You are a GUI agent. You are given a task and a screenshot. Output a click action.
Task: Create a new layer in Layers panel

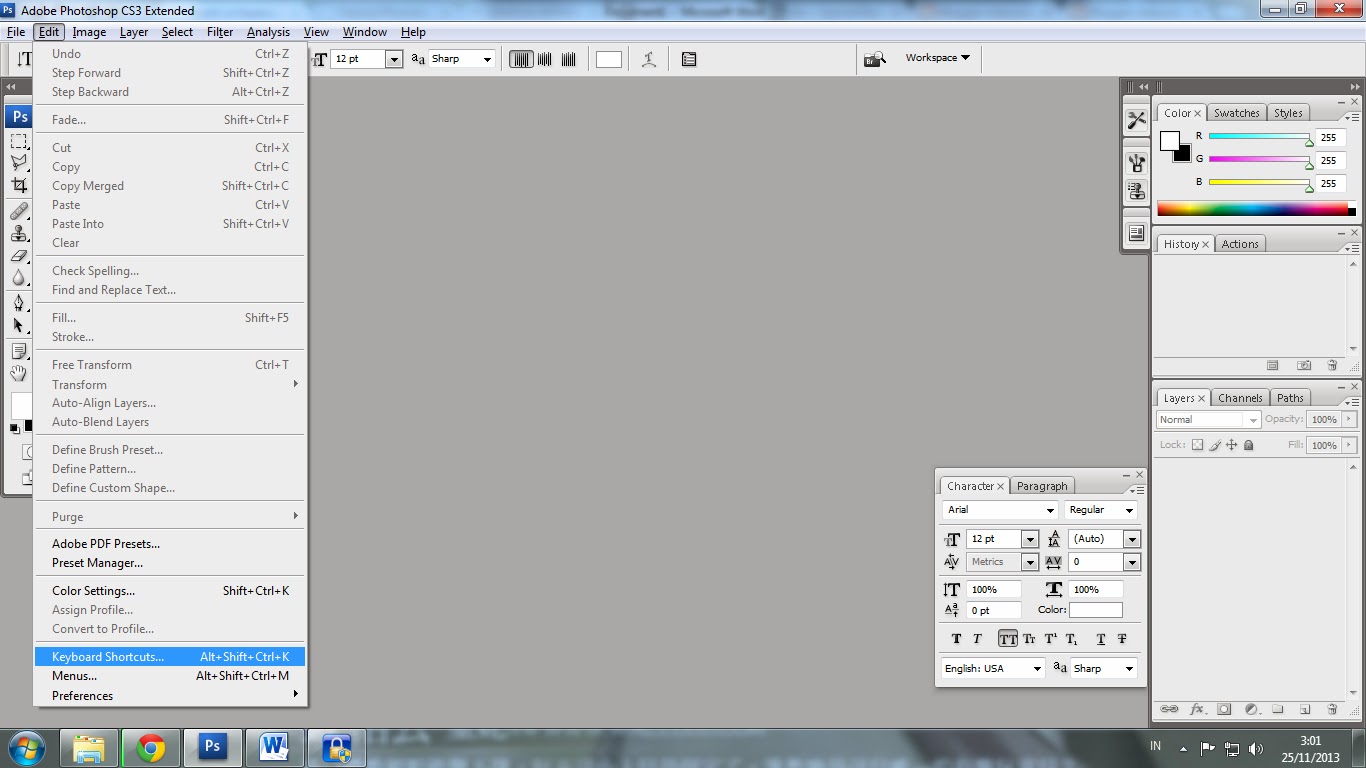1305,709
